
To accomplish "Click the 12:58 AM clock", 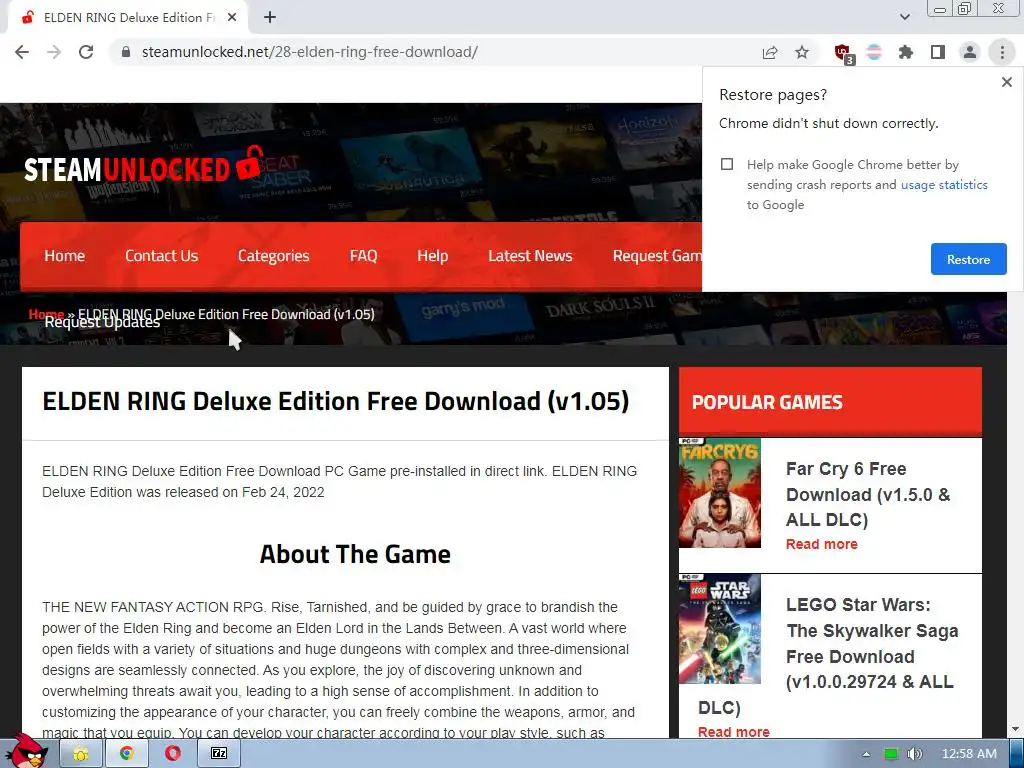I will (969, 754).
